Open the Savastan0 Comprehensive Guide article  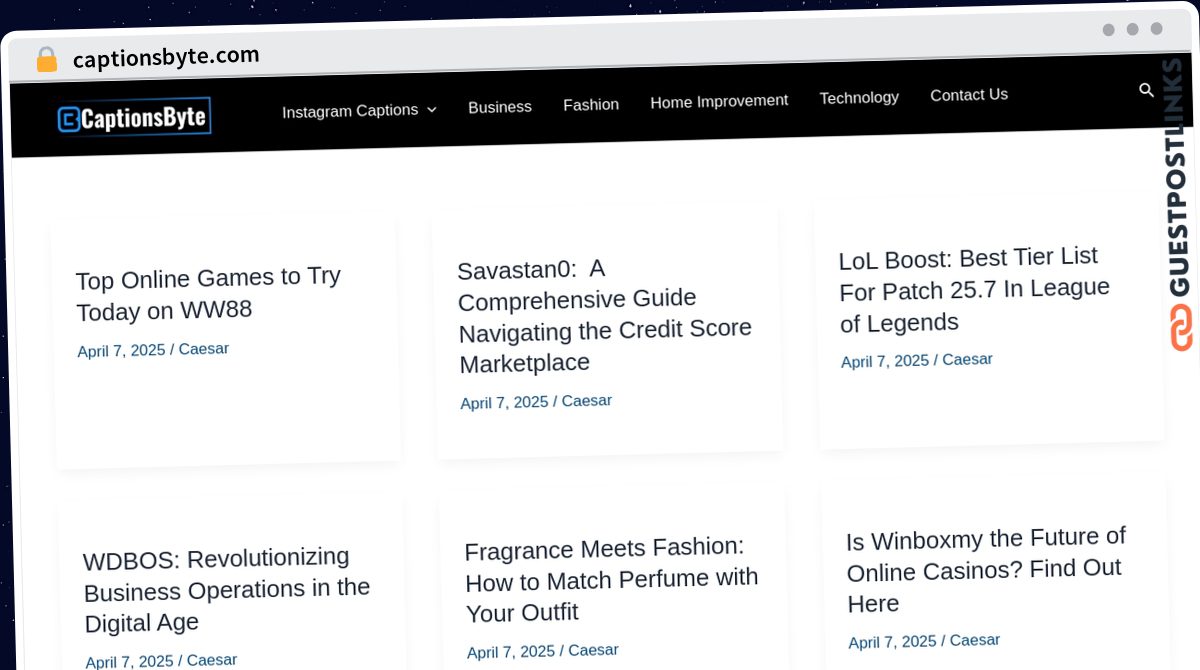coord(604,316)
